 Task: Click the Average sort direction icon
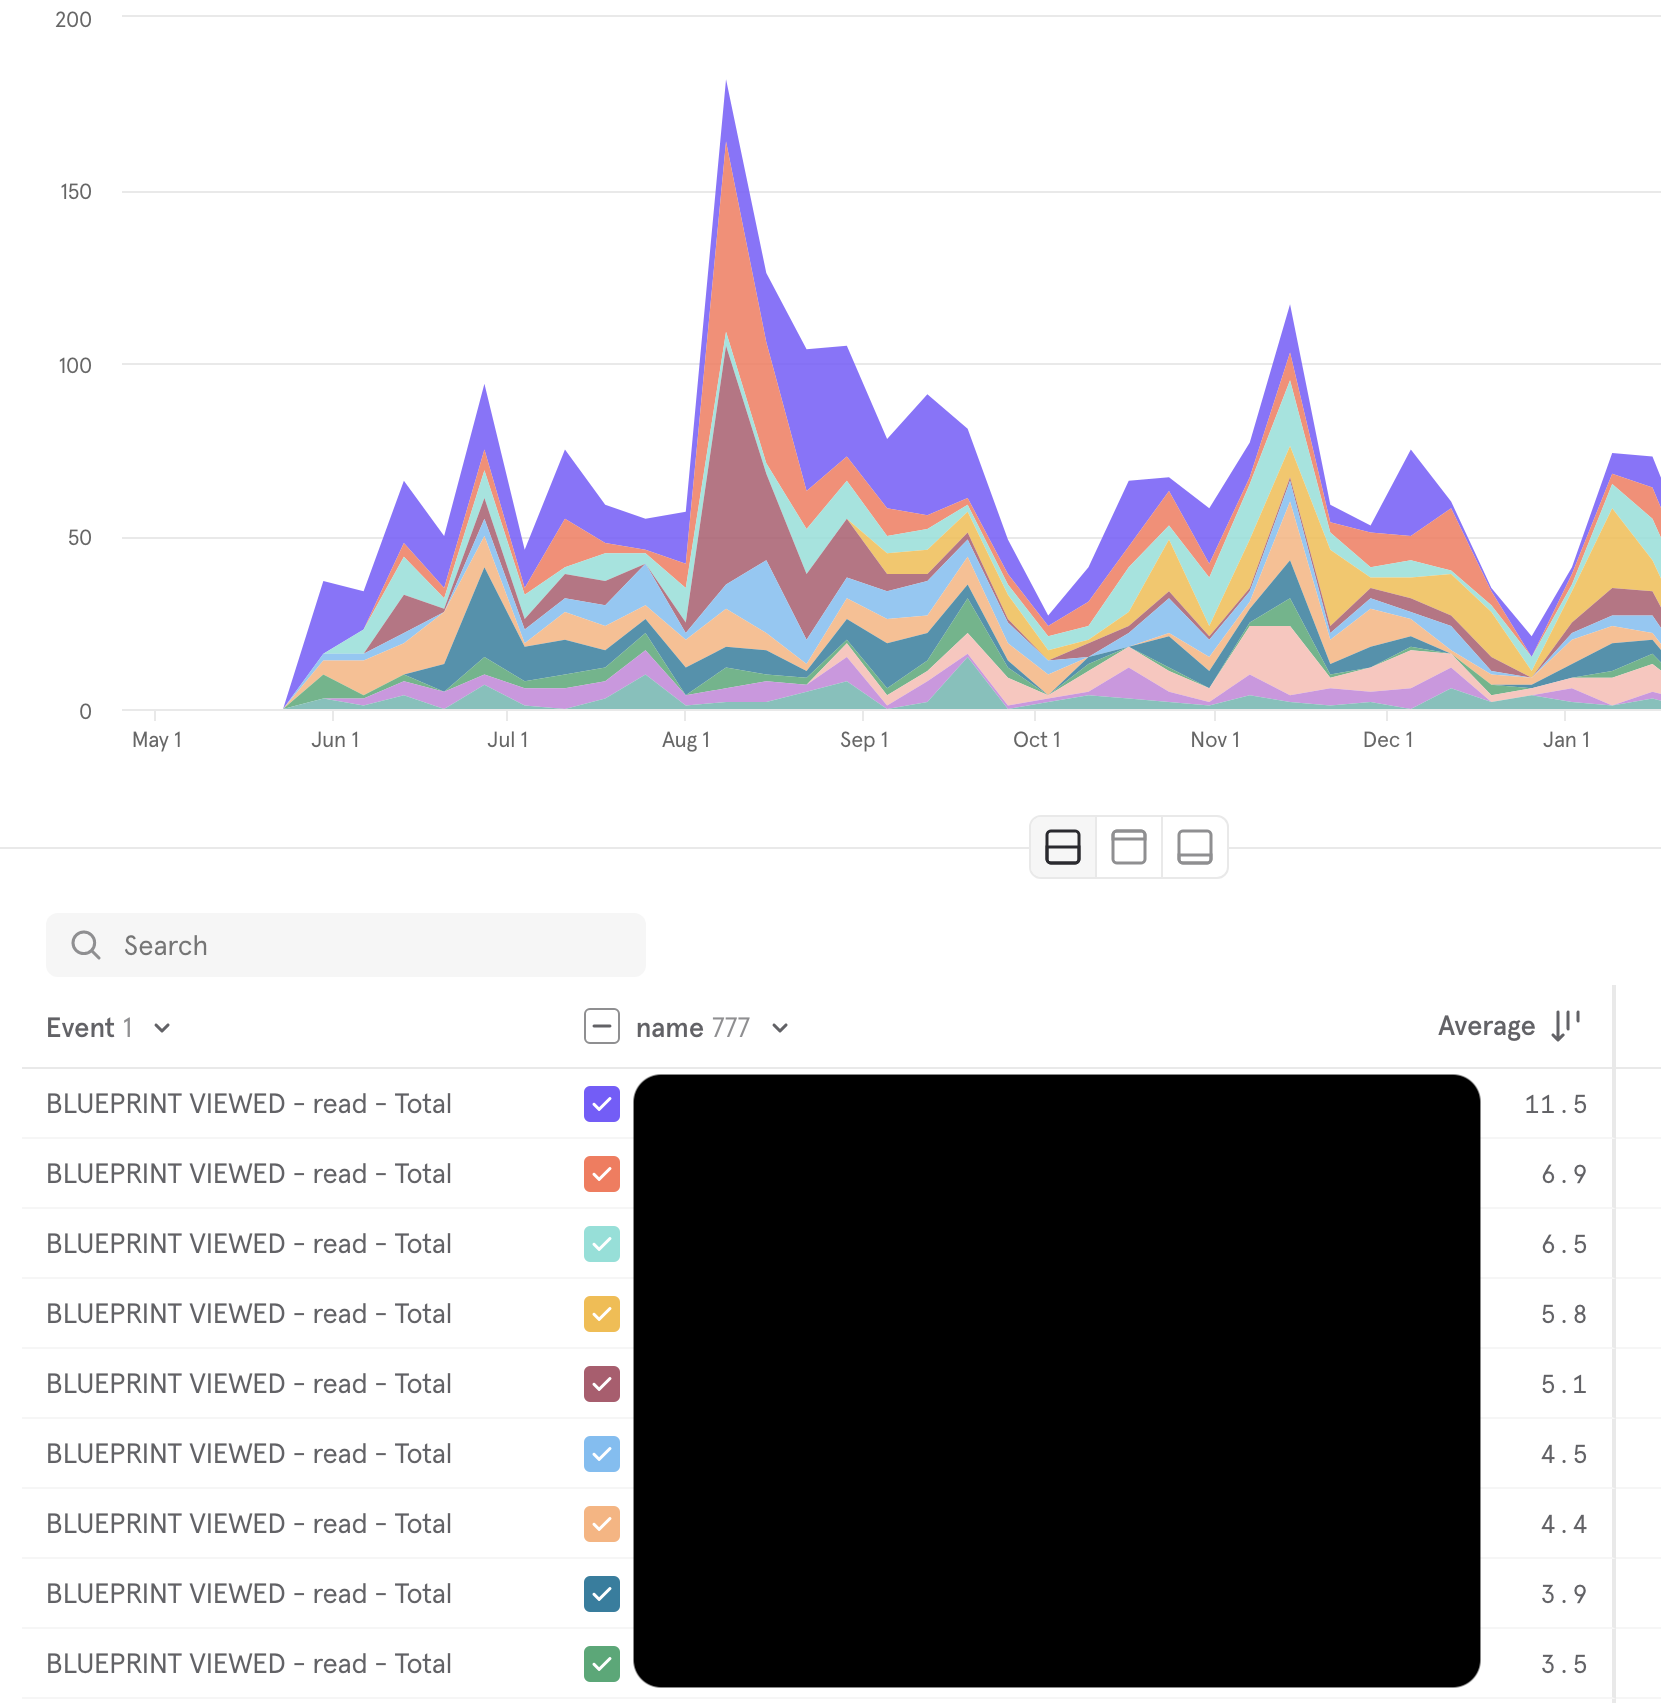click(x=1564, y=1025)
